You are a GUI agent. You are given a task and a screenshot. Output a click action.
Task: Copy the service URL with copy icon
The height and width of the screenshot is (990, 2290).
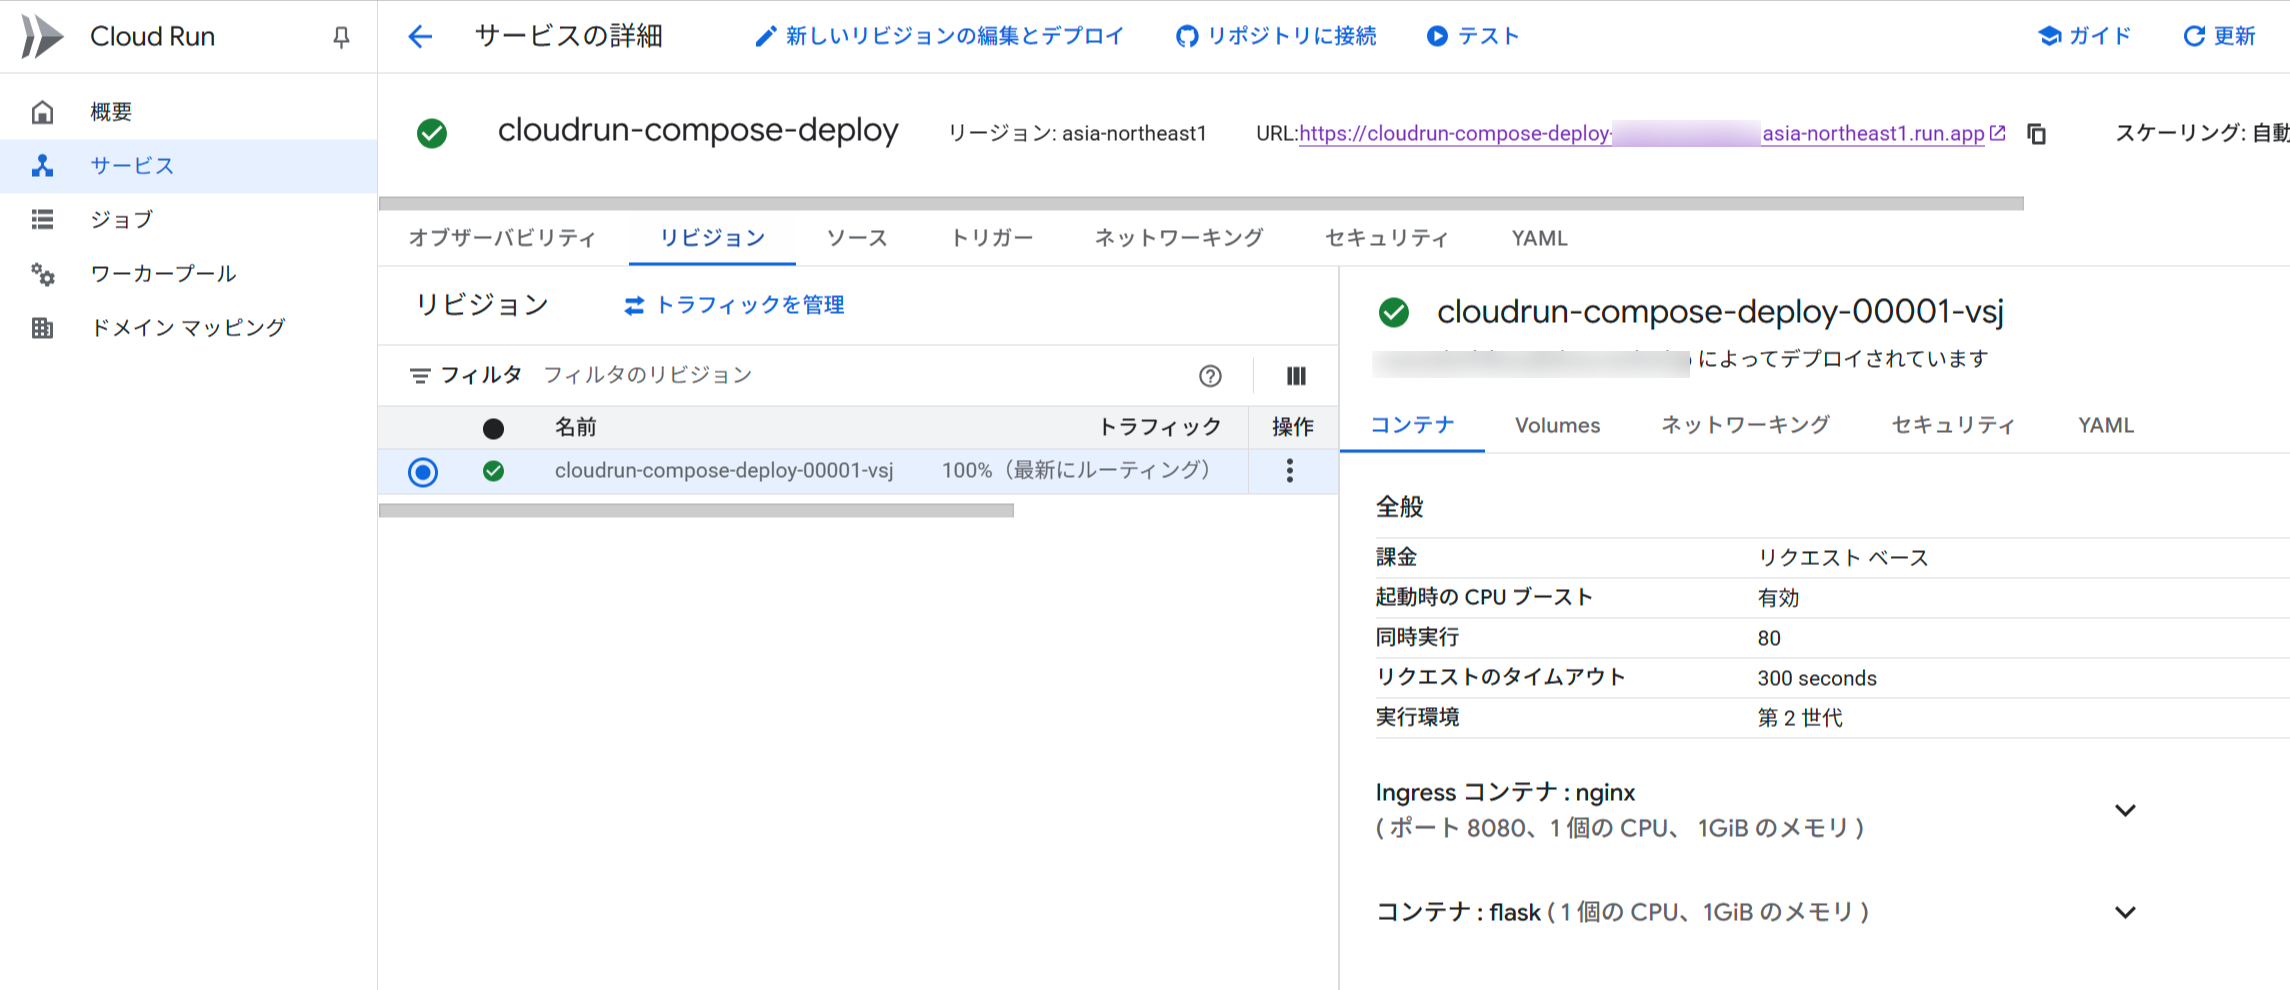coord(2036,133)
